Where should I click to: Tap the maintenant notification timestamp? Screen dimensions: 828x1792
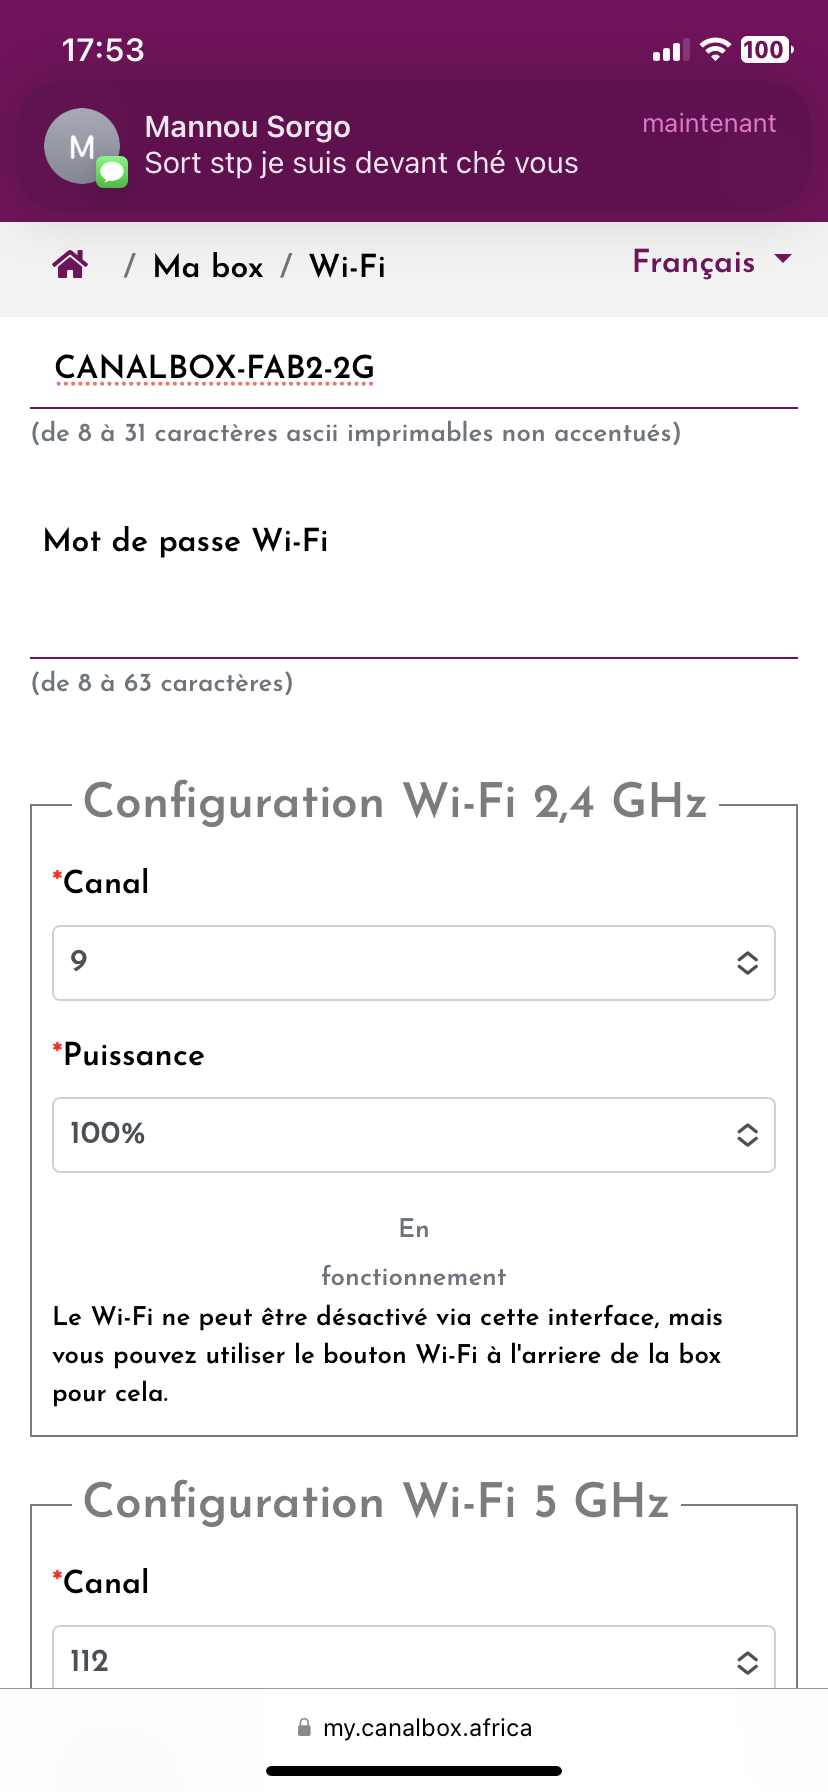[x=708, y=124]
